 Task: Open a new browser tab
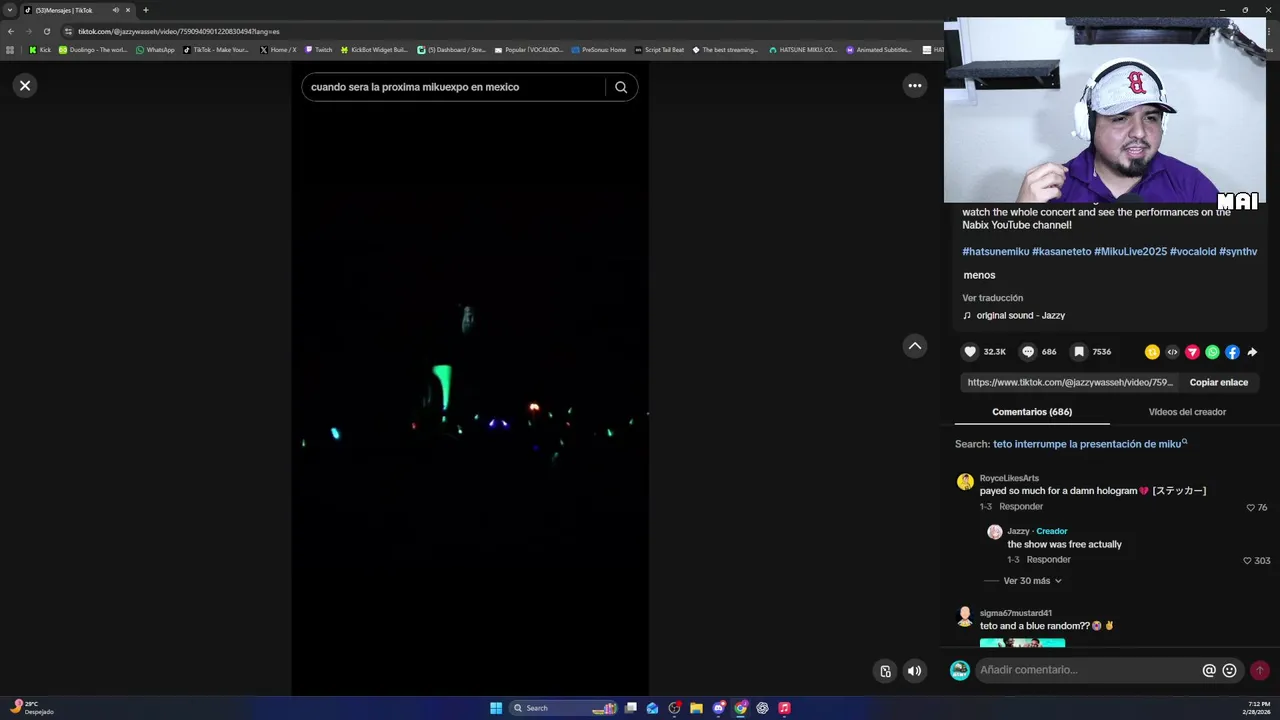[145, 10]
